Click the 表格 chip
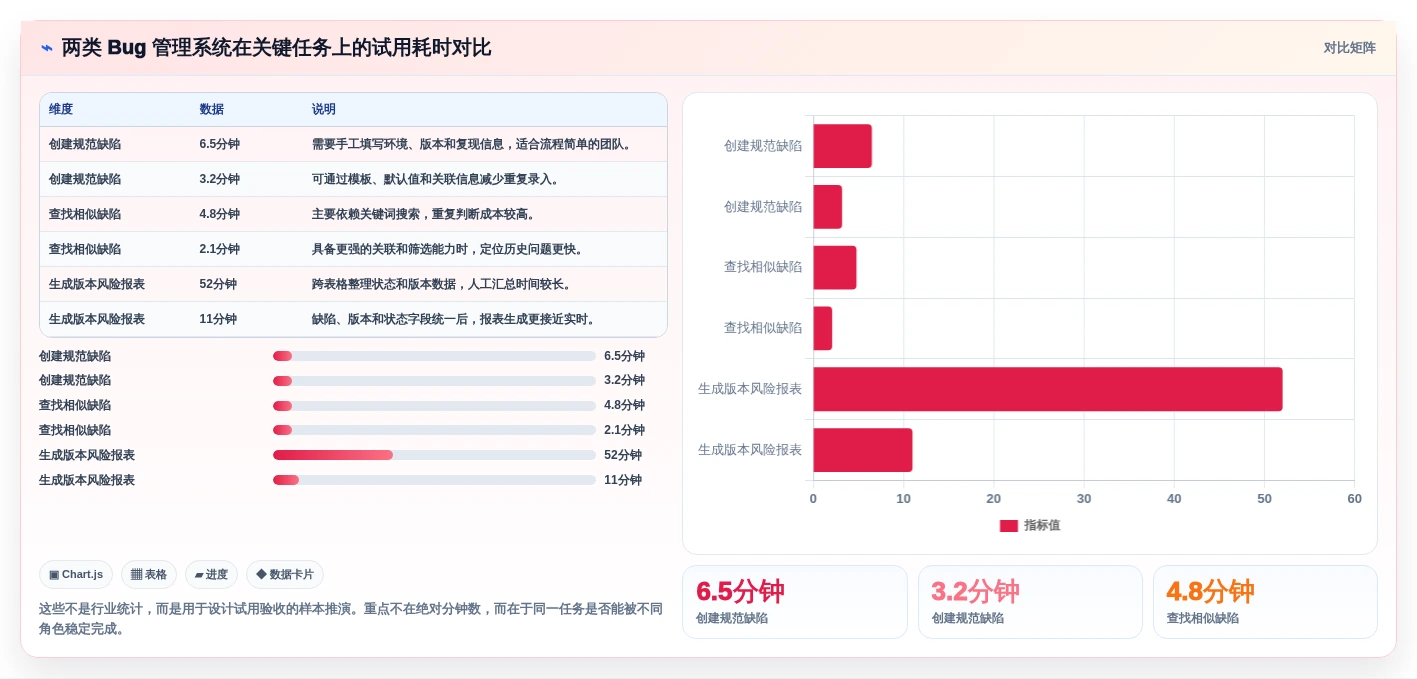 point(149,574)
